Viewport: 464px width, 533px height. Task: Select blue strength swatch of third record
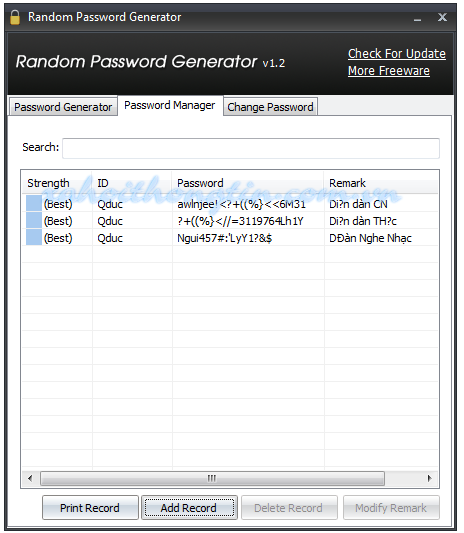point(34,238)
